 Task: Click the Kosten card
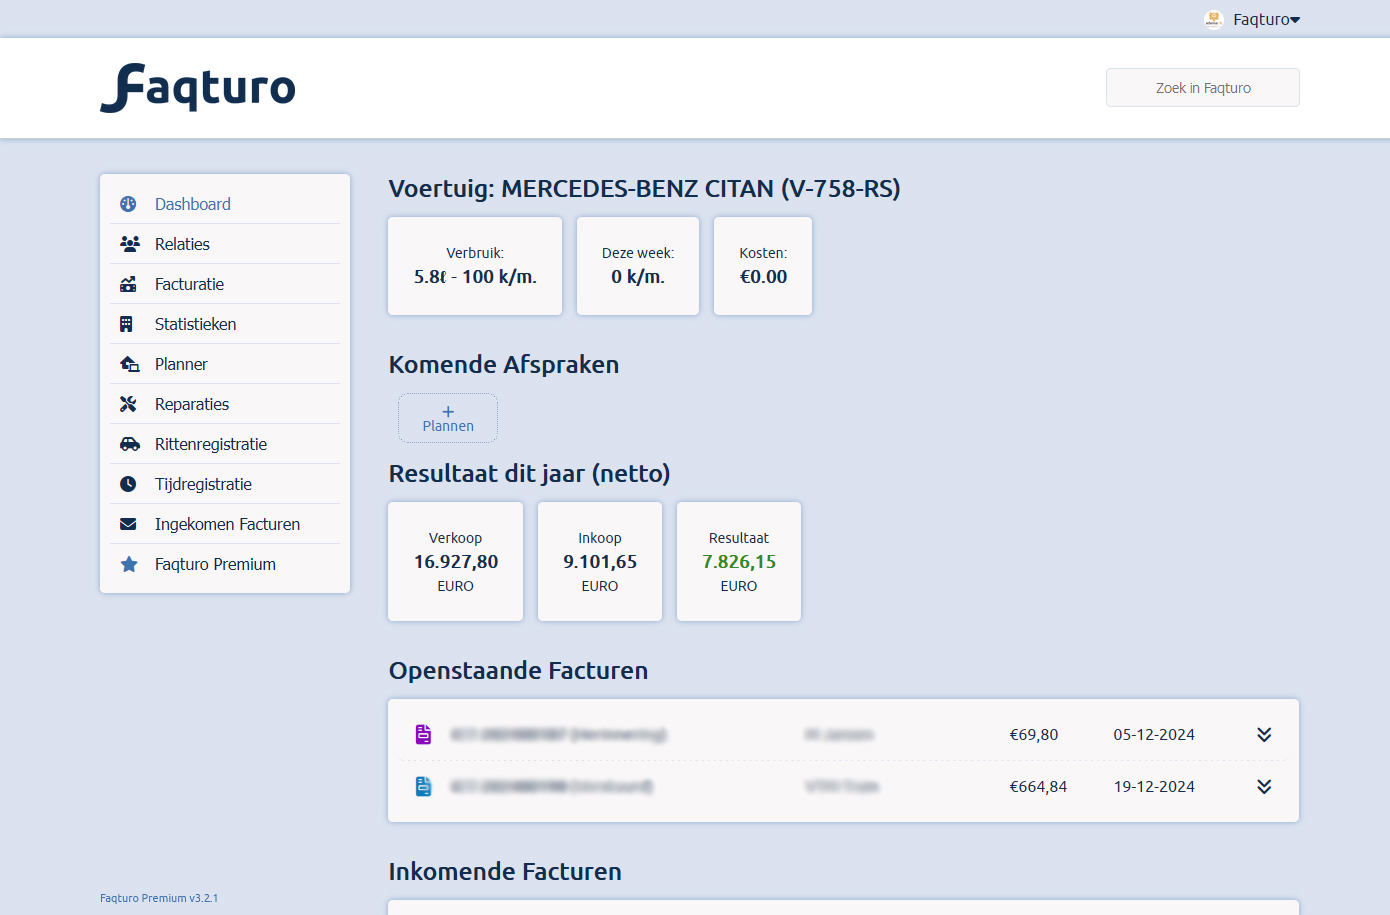pos(763,266)
